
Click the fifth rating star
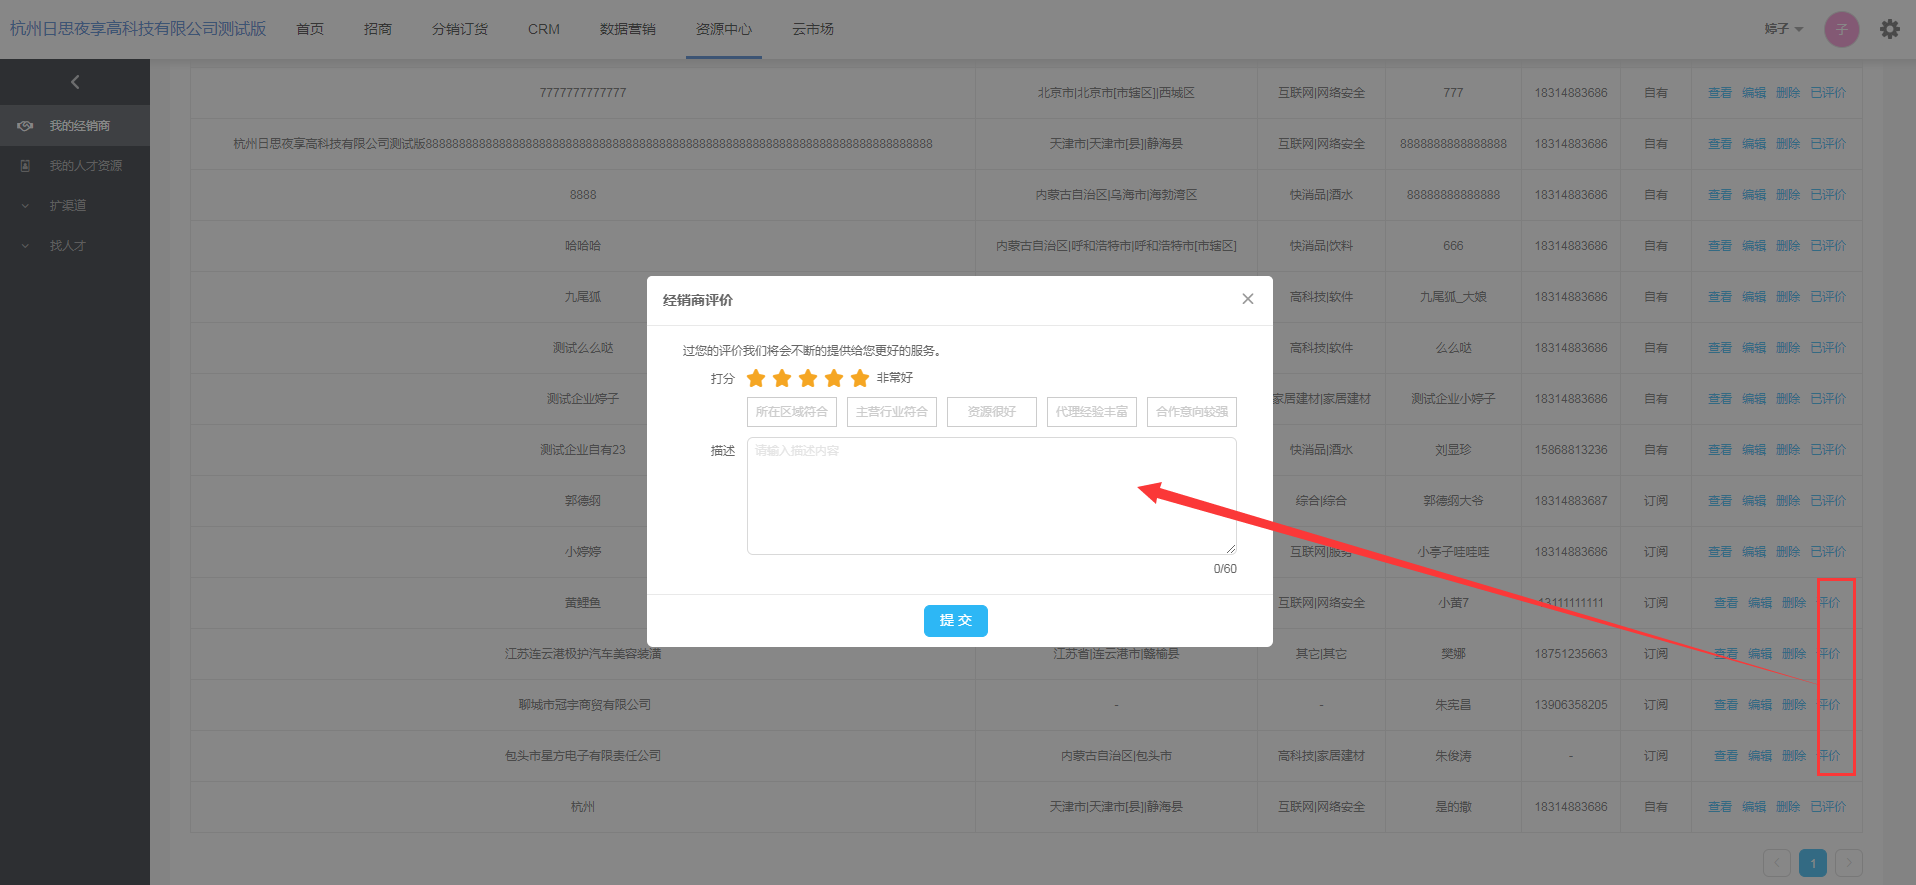pos(860,378)
